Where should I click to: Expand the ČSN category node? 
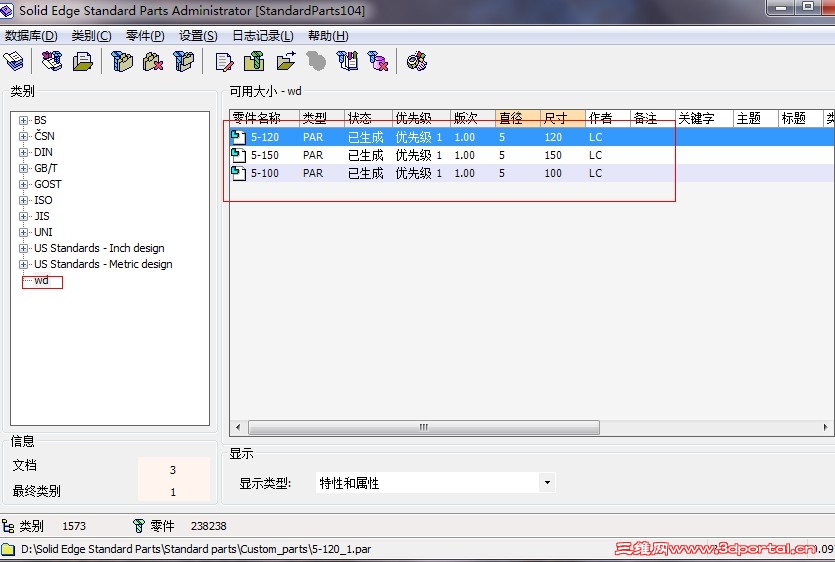point(23,136)
